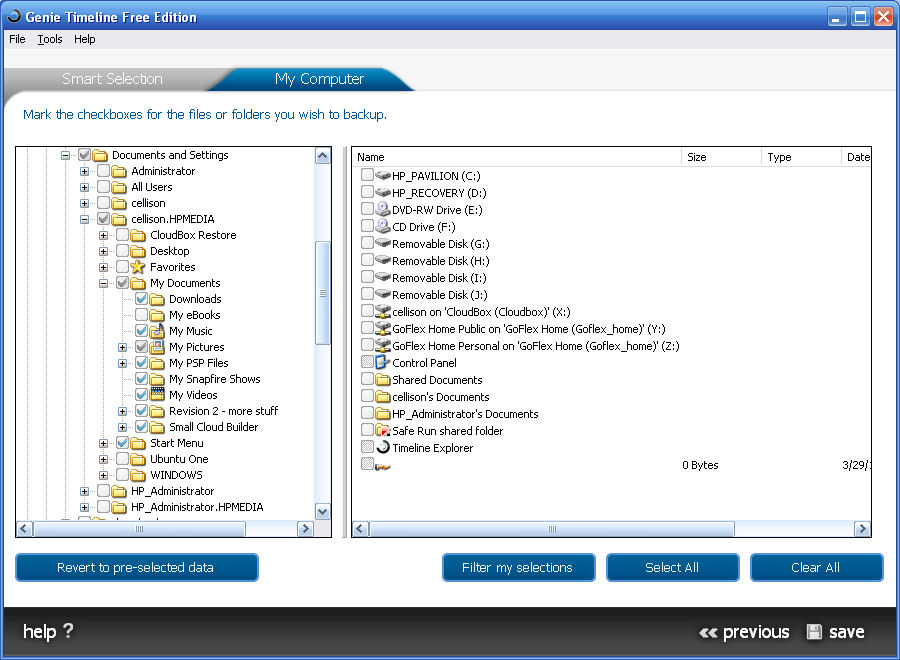Click the Favorites star icon in tree
This screenshot has width=900, height=660.
pyautogui.click(x=138, y=267)
